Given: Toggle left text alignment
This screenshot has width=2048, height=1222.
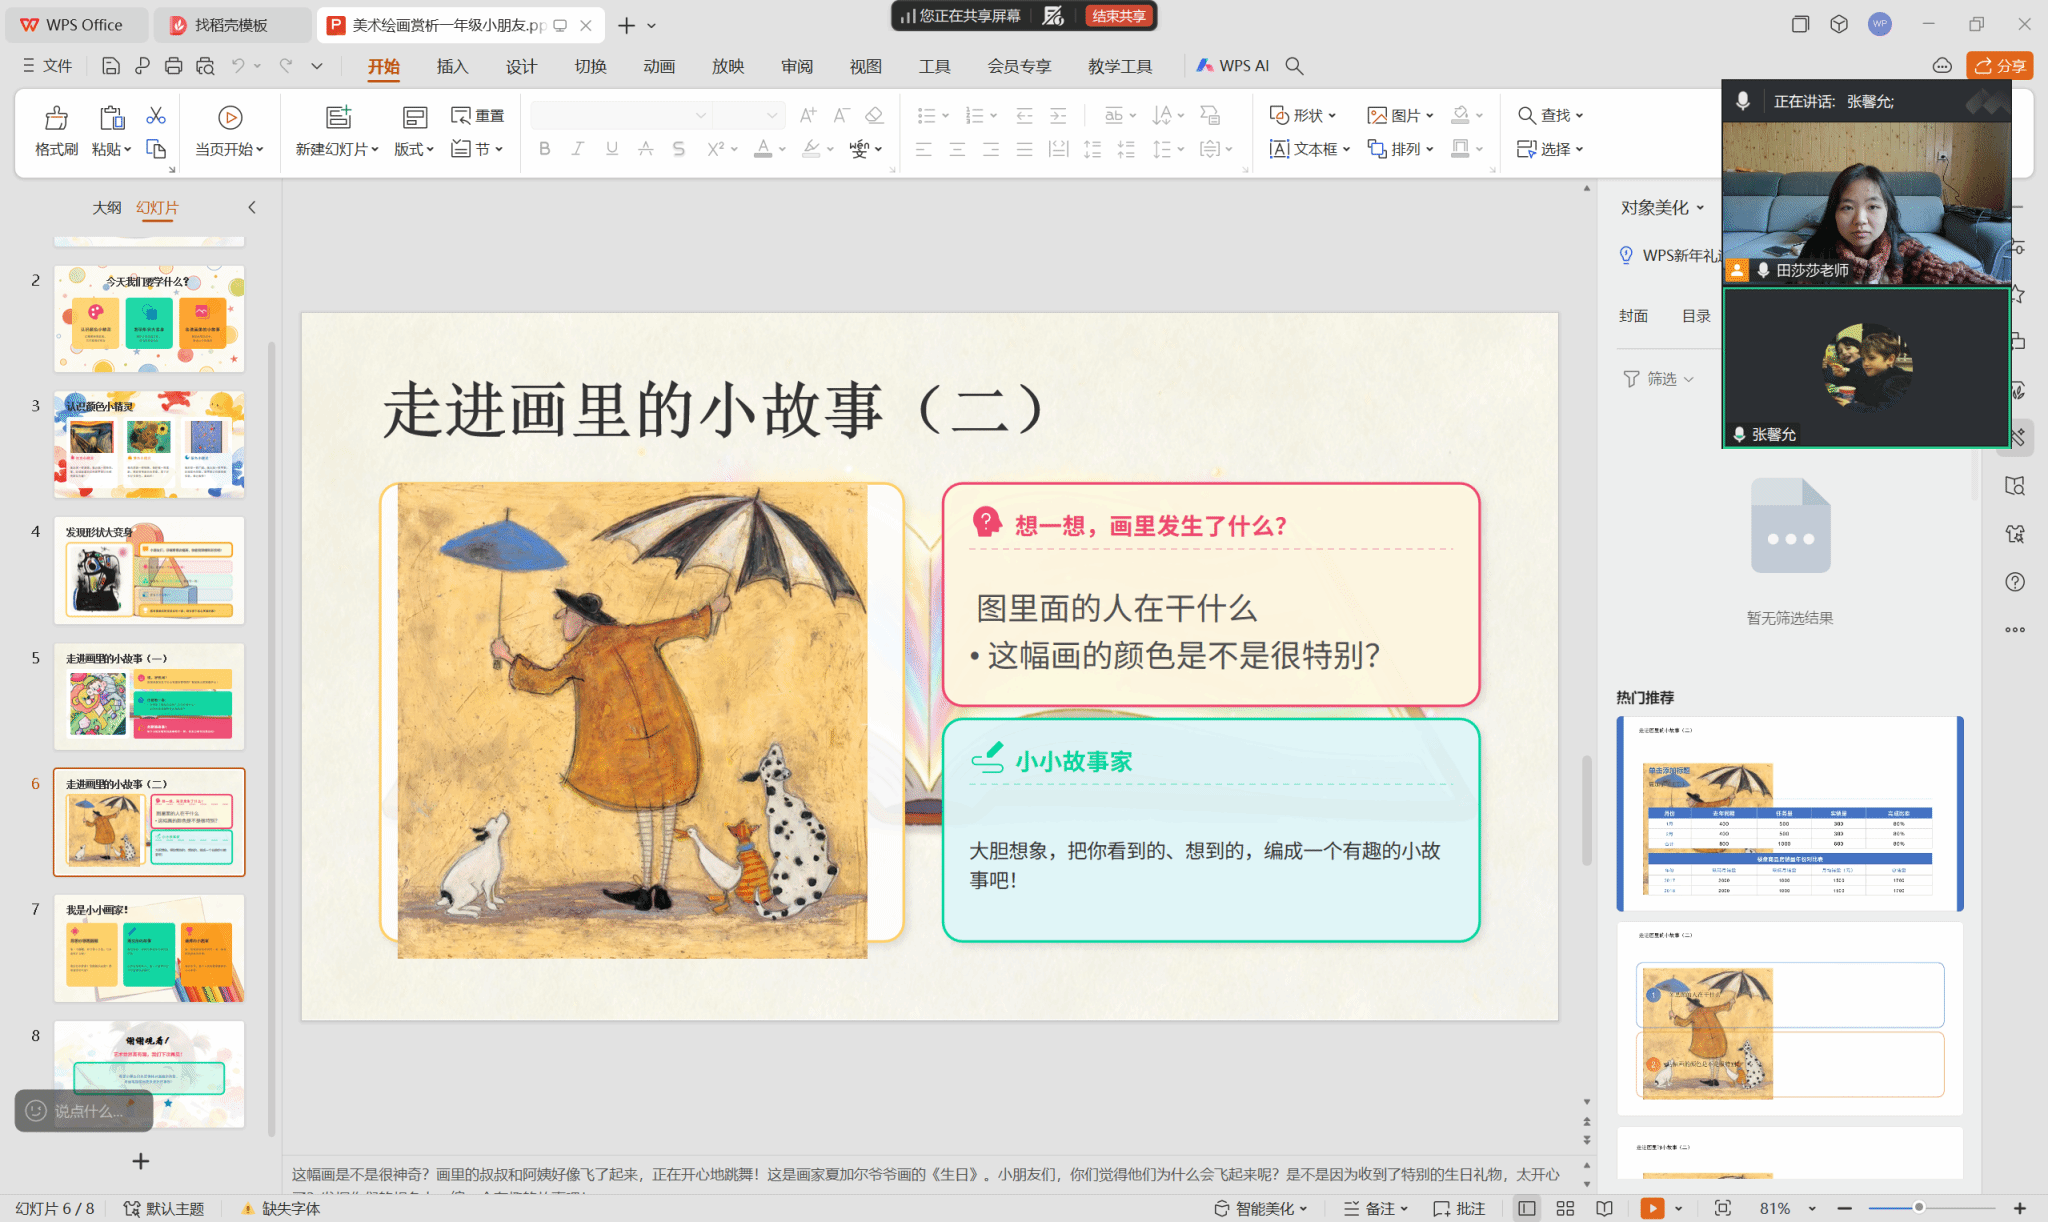Looking at the screenshot, I should 923,149.
